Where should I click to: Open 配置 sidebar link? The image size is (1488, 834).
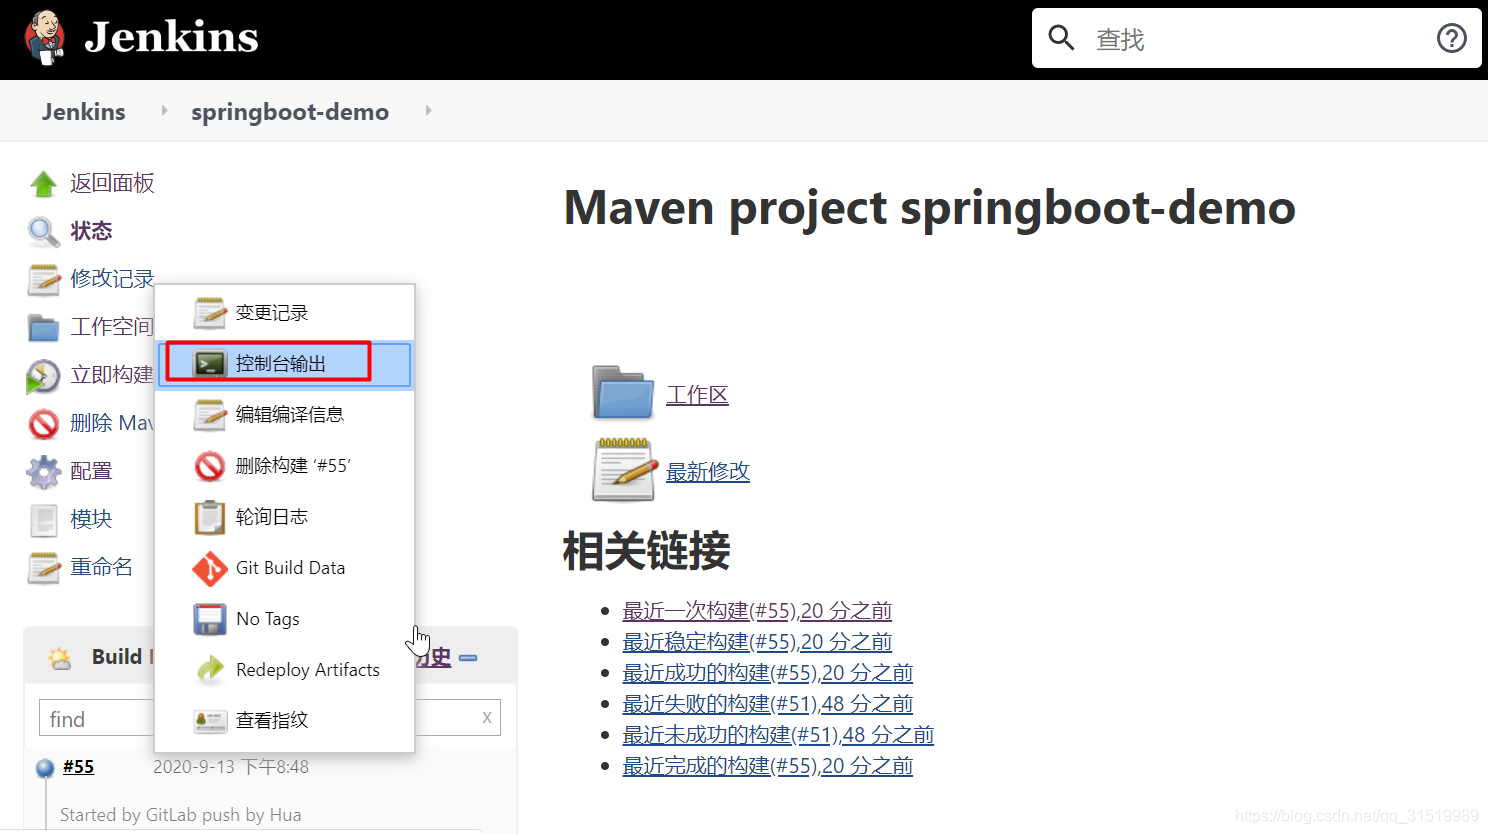point(91,471)
